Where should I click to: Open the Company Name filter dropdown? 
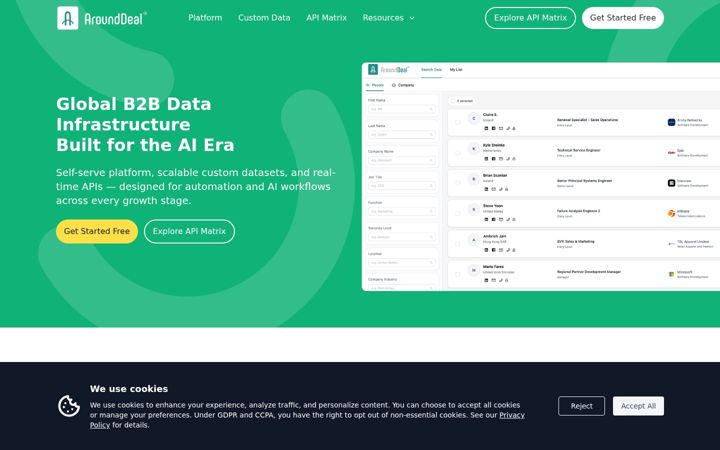pyautogui.click(x=401, y=160)
